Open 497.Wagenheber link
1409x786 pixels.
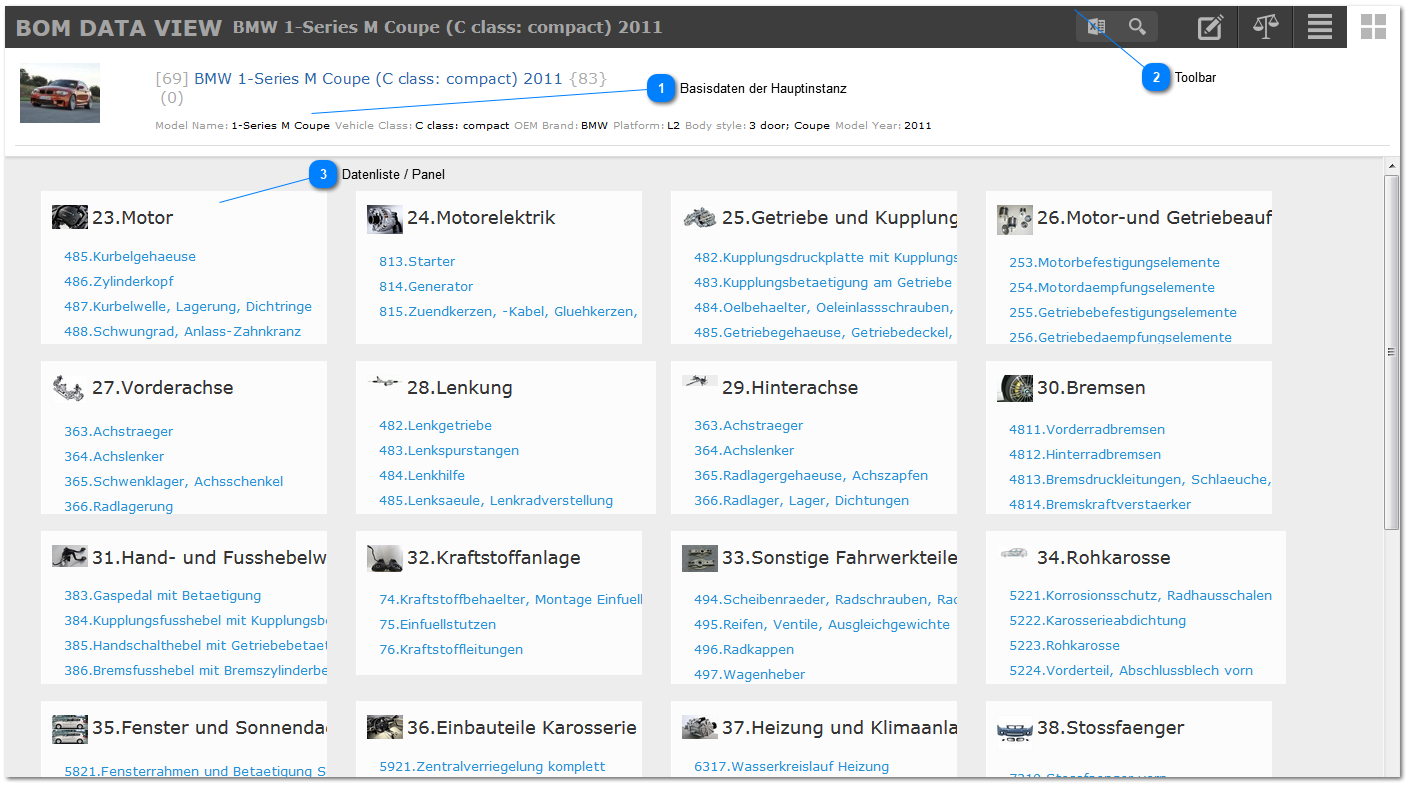750,675
